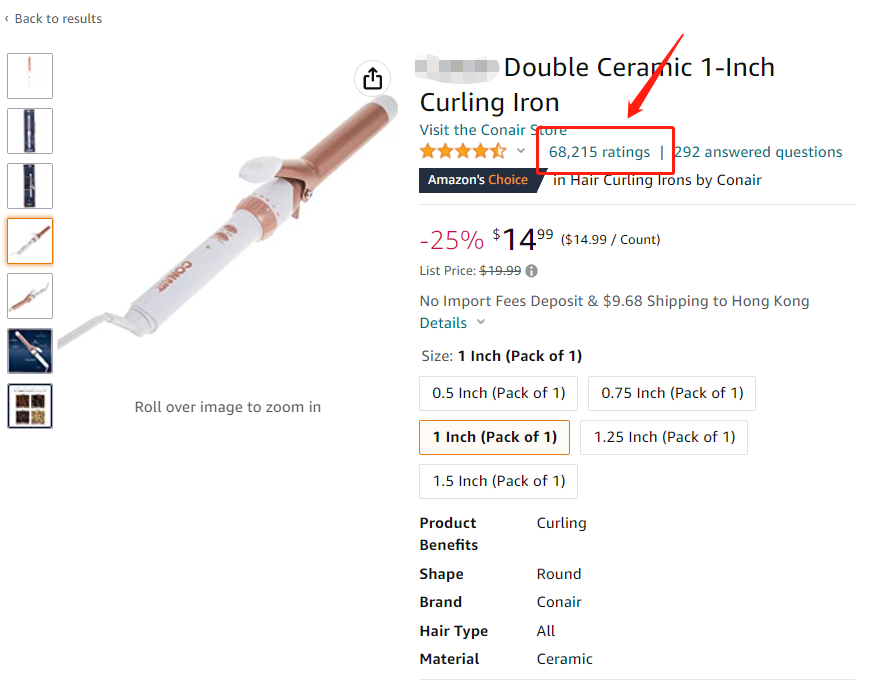
Task: Select the second product thumbnail
Action: (x=30, y=131)
